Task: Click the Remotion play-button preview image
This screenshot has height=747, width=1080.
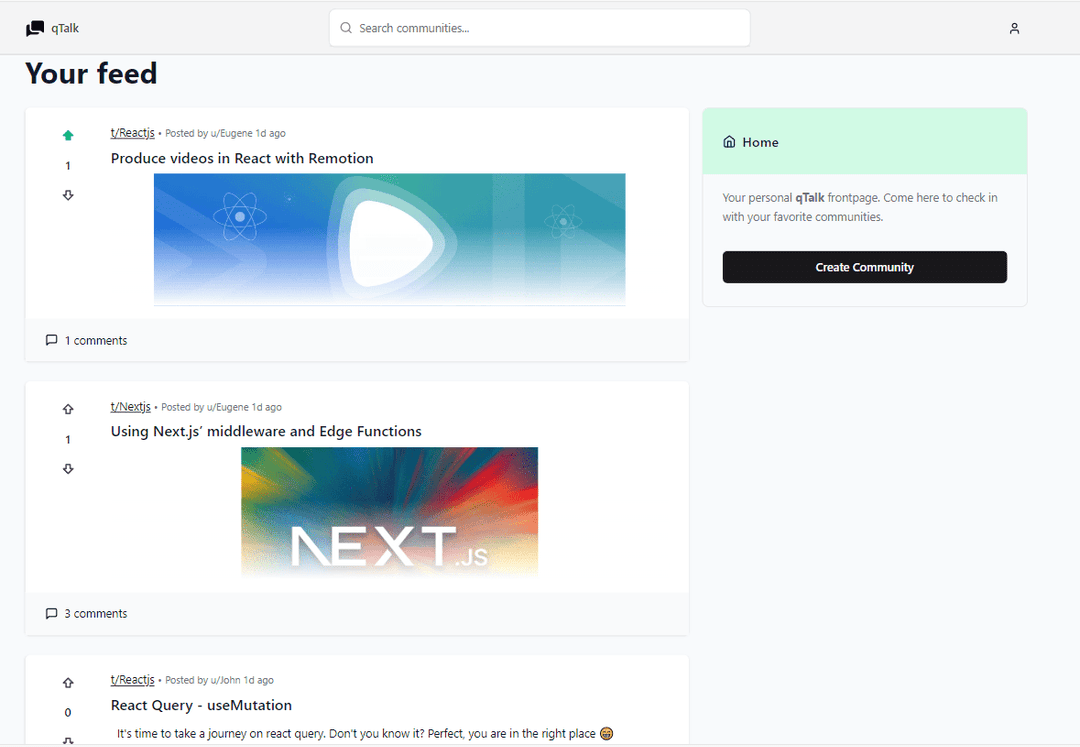Action: click(x=389, y=239)
